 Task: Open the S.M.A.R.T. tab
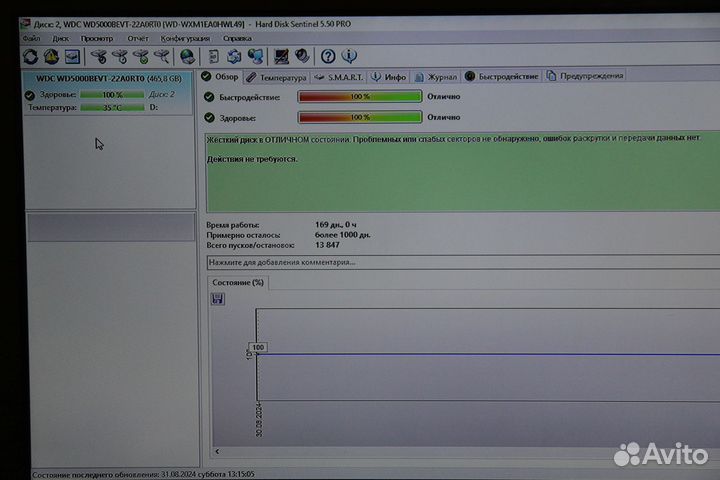[339, 77]
